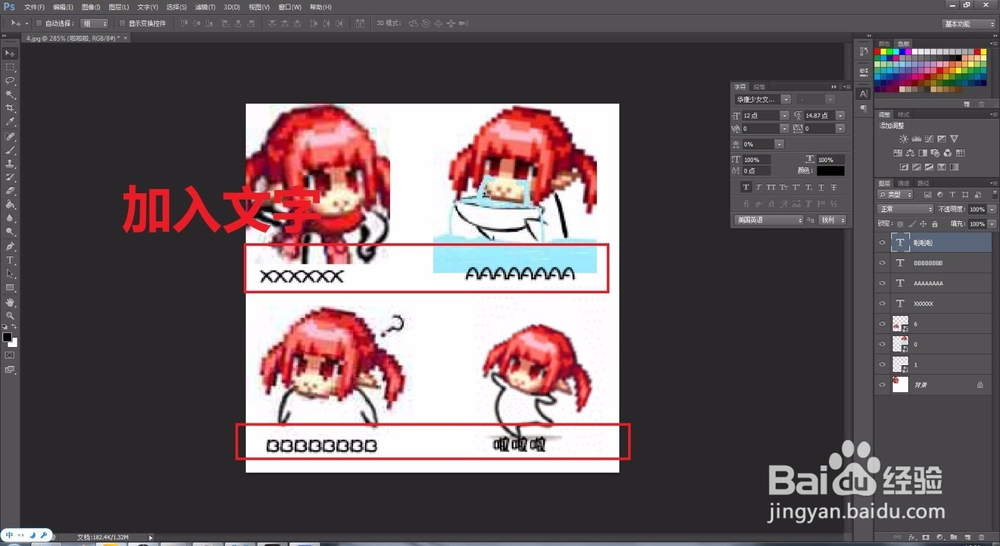Add a Levels adjustment
Viewport: 1000px width, 546px height.
click(x=916, y=138)
